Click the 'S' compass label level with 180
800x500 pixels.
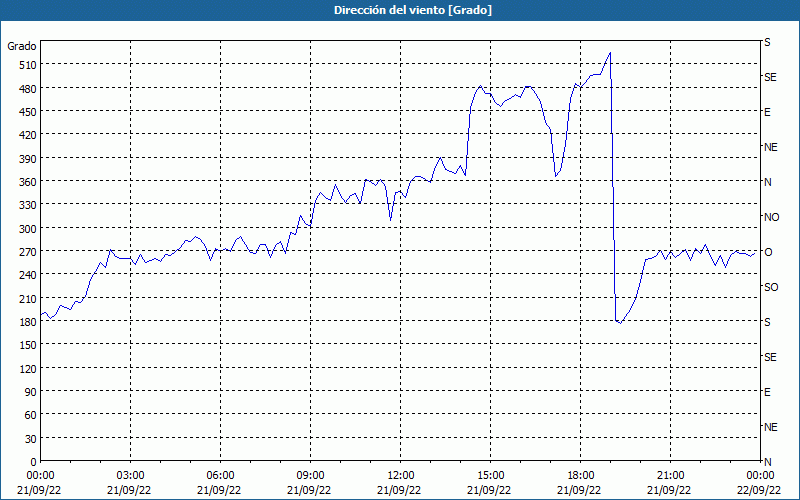point(767,322)
